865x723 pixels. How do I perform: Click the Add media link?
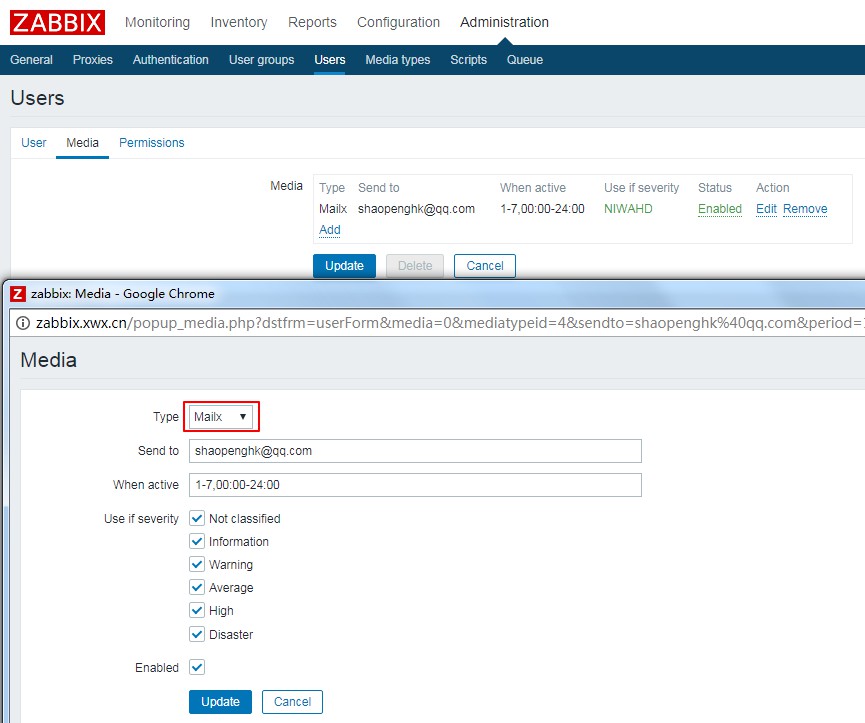pos(330,230)
